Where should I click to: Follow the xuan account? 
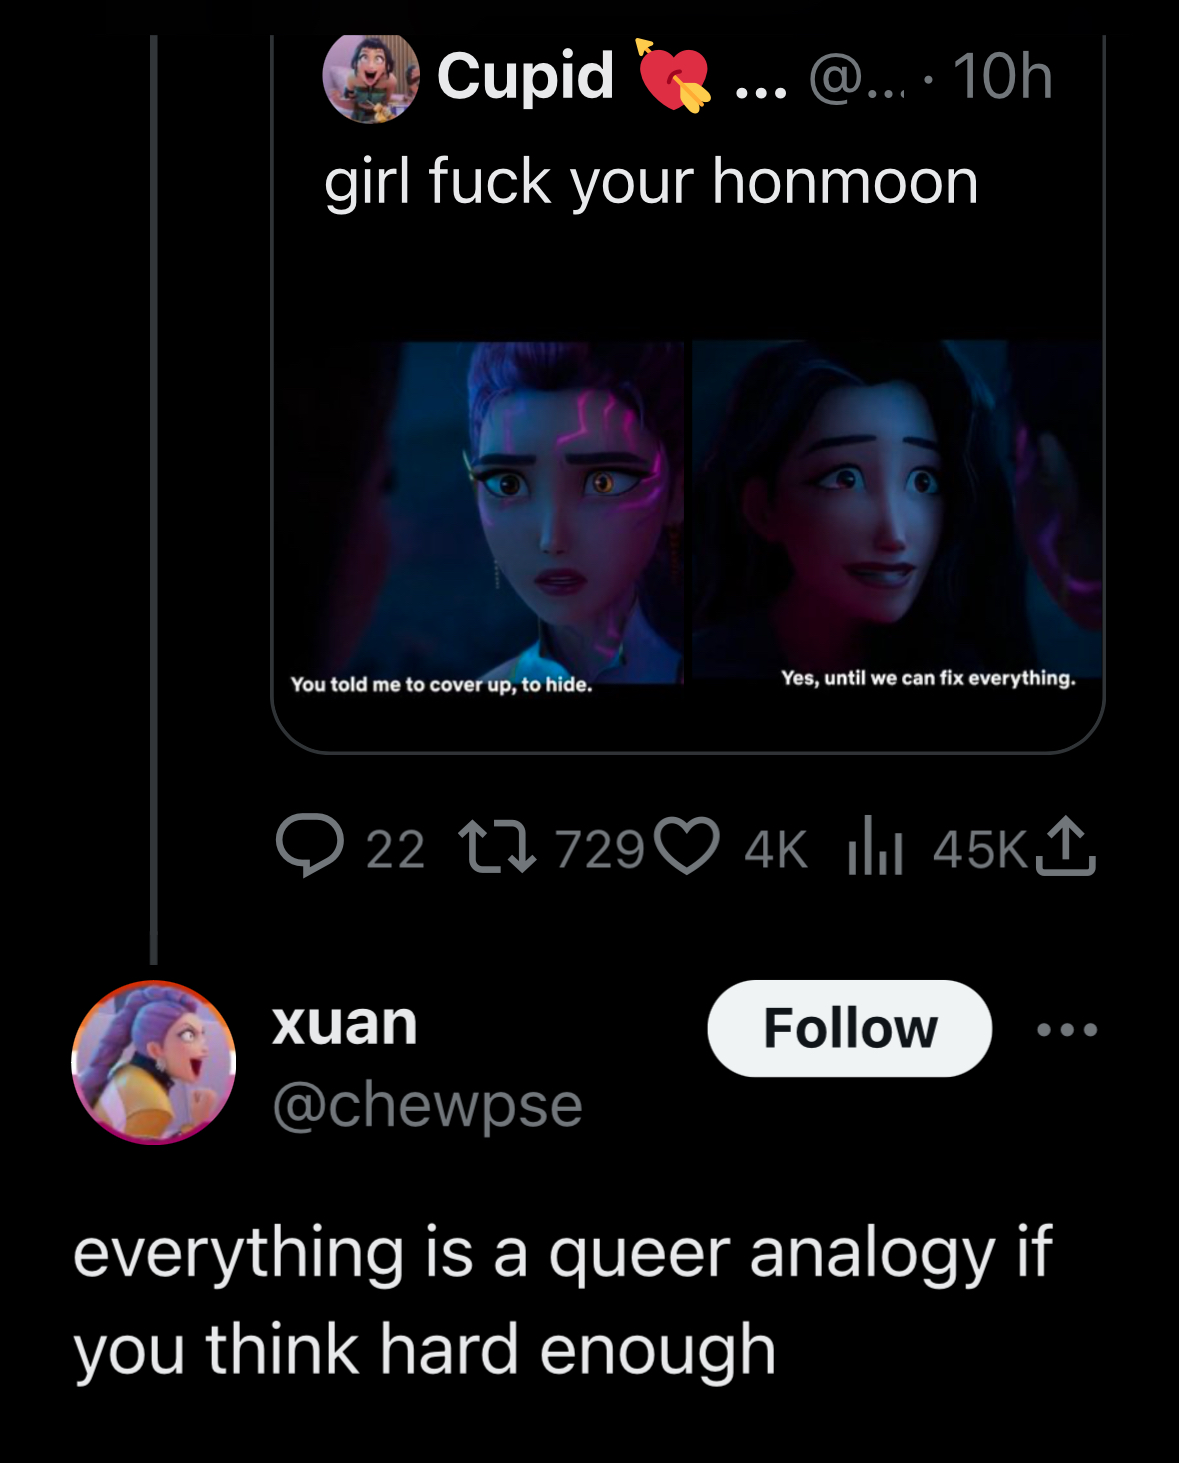coord(849,1028)
